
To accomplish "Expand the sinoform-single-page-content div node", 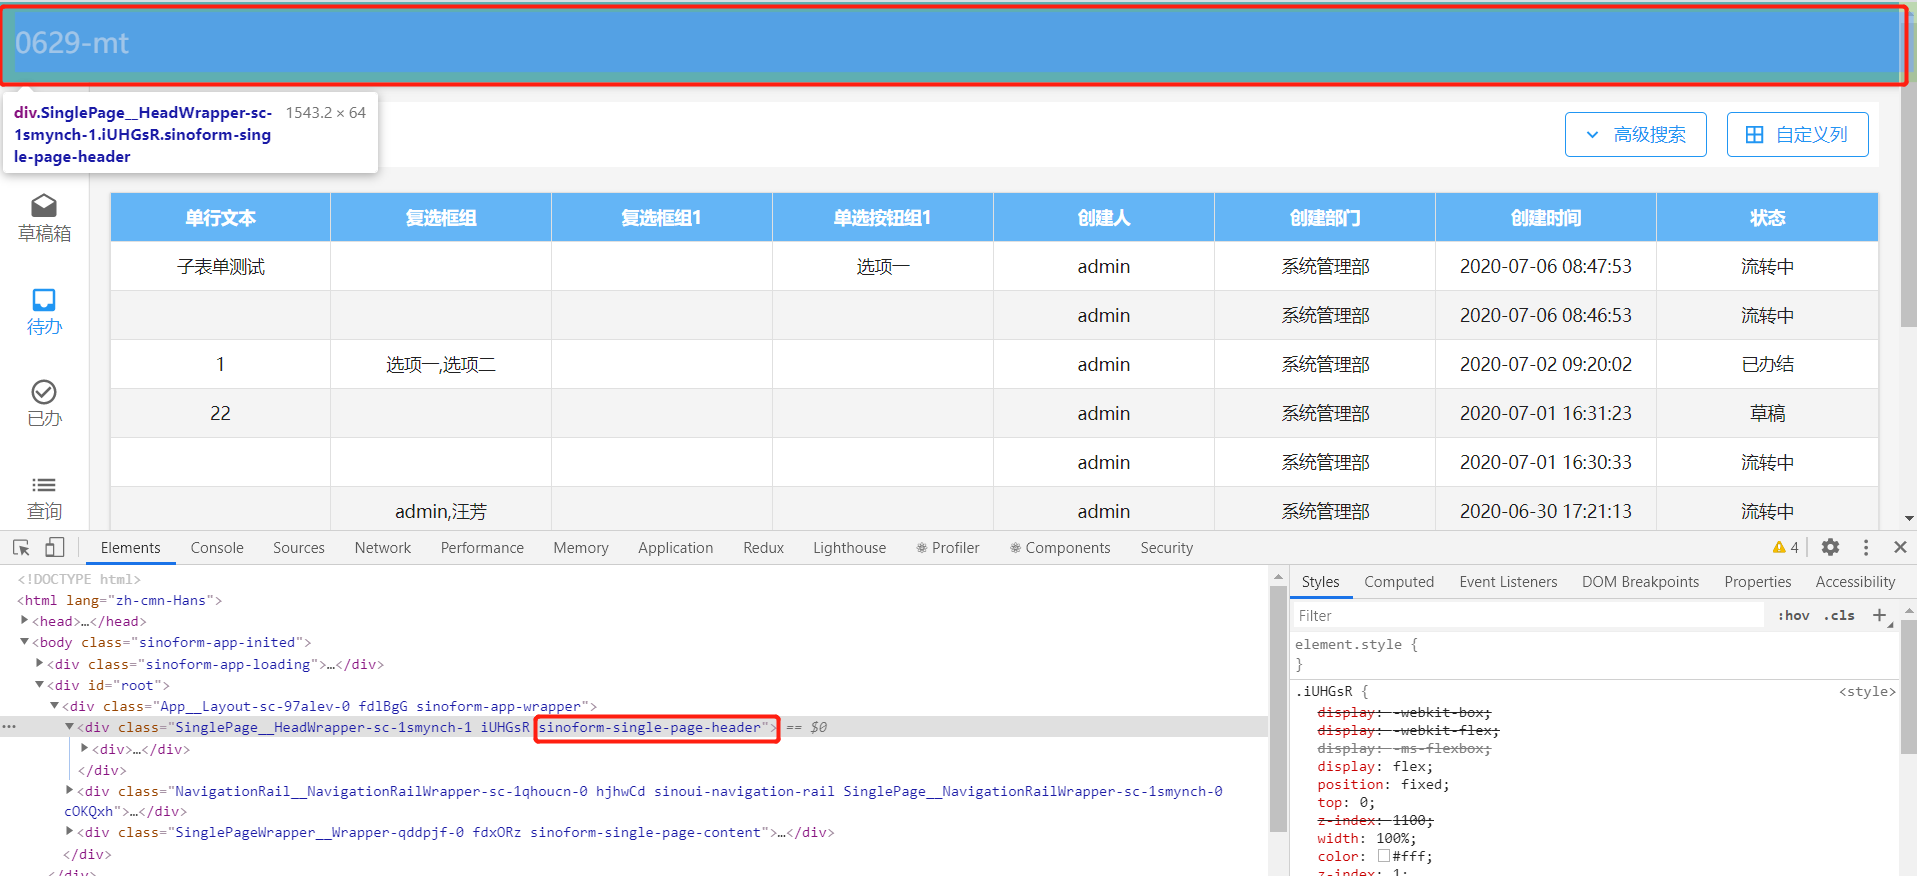I will coord(69,831).
